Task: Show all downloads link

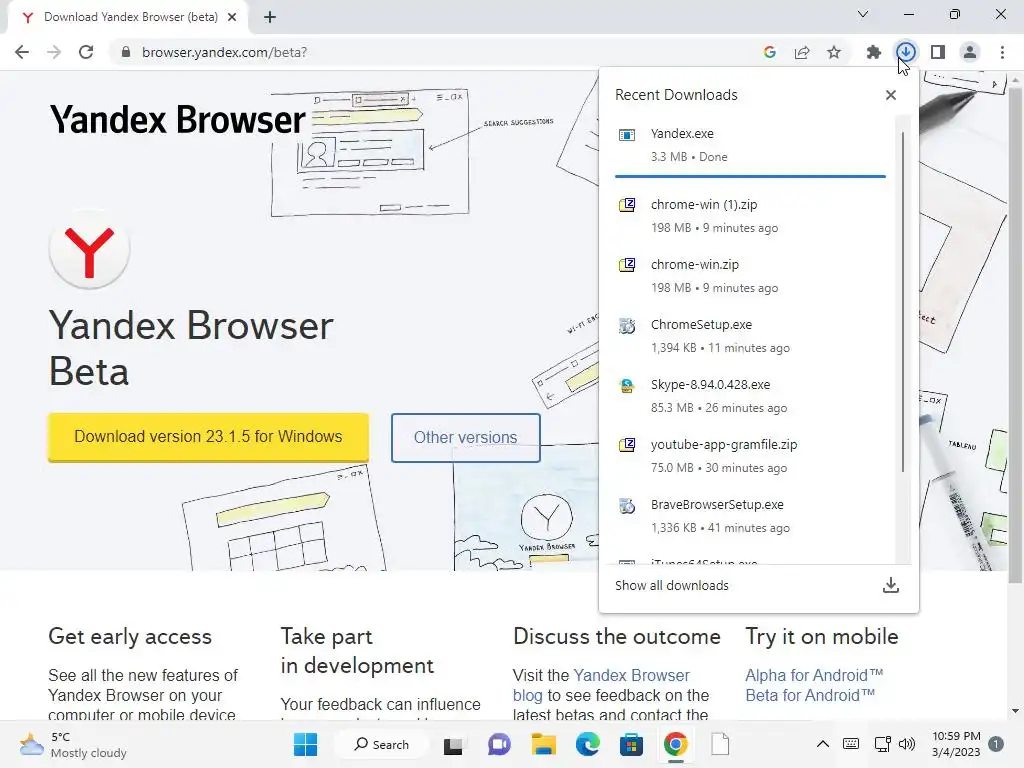Action: [671, 586]
